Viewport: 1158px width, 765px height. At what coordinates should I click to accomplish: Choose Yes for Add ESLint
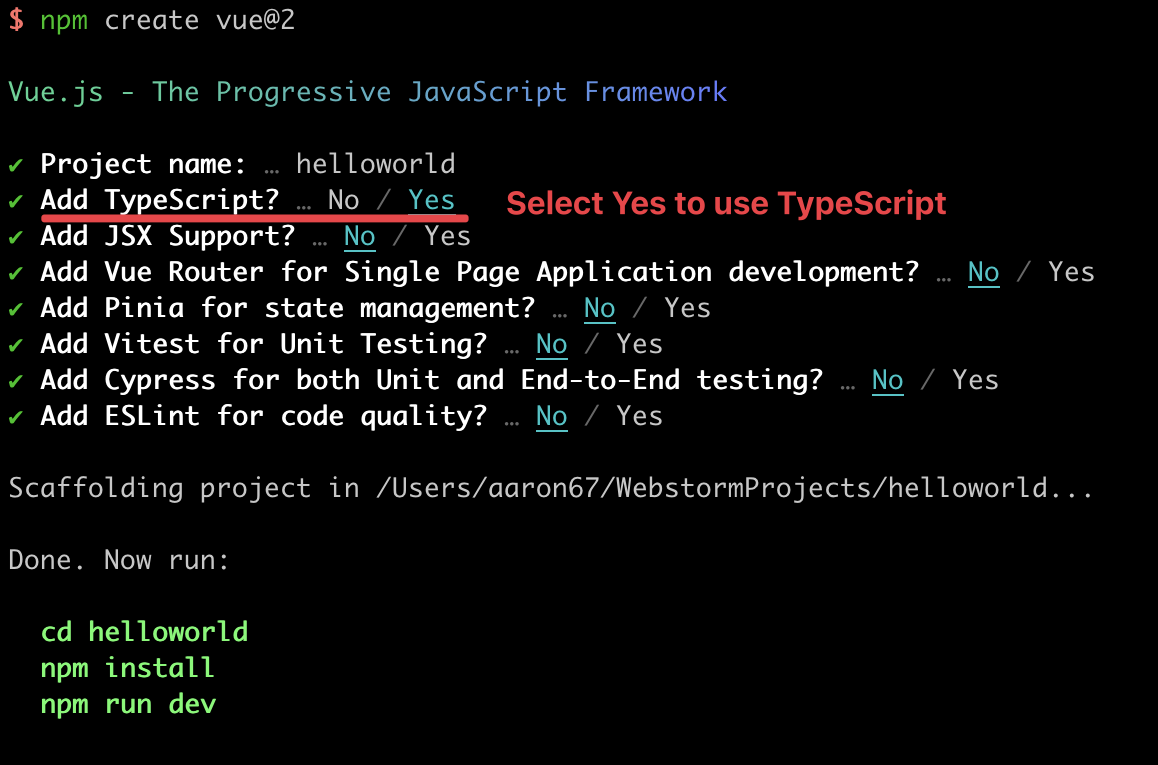click(x=639, y=416)
